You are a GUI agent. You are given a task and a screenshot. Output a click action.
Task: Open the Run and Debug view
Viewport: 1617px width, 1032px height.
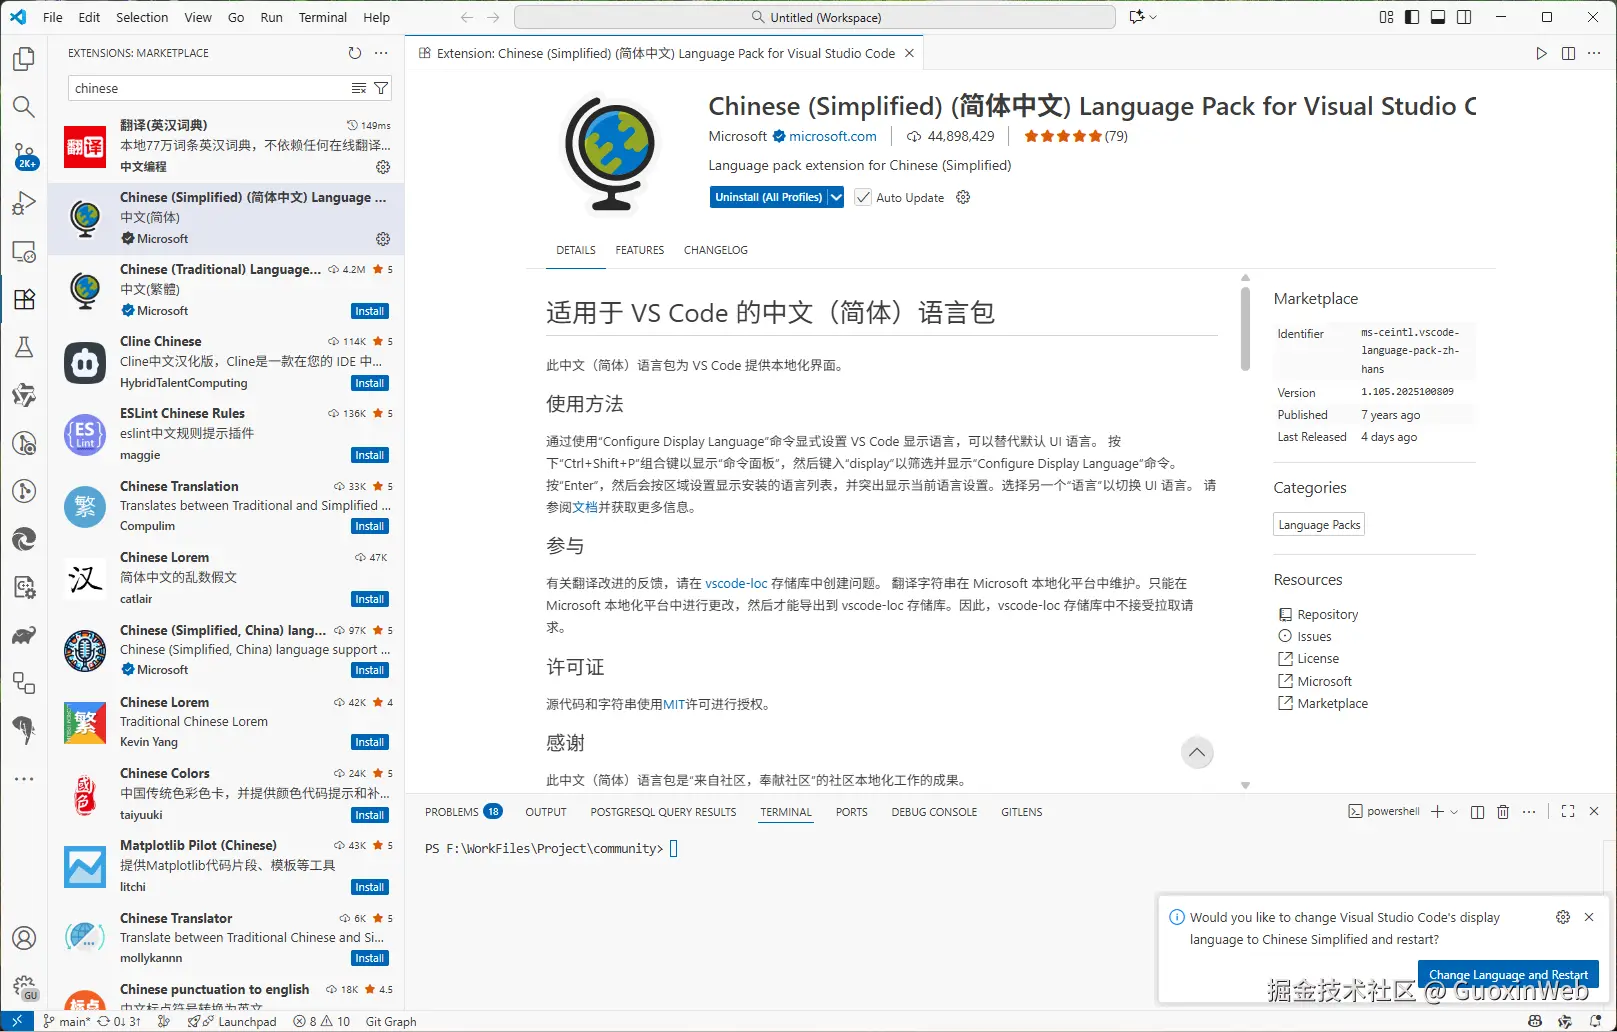pyautogui.click(x=24, y=203)
